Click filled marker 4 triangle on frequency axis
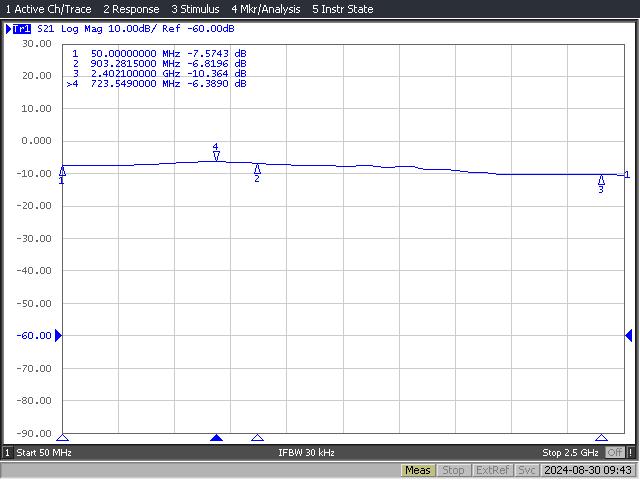The height and width of the screenshot is (480, 640). tap(216, 438)
